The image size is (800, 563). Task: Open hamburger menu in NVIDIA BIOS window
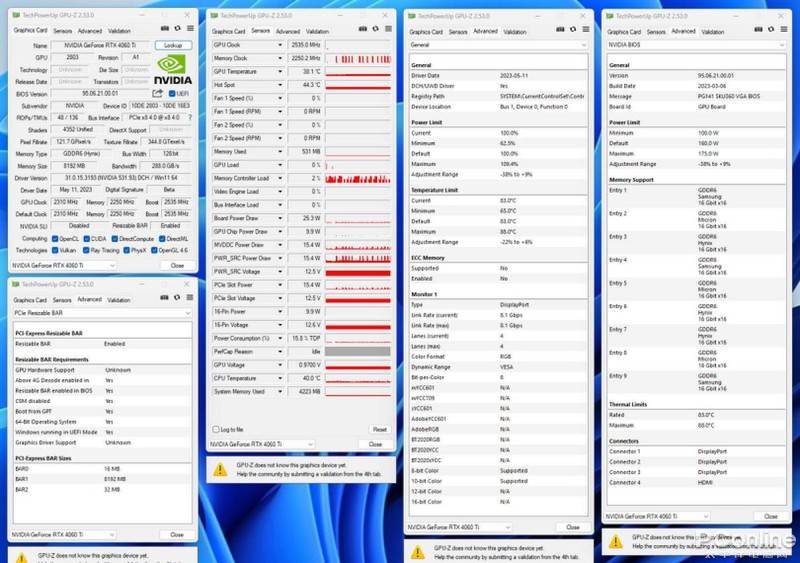pyautogui.click(x=784, y=30)
